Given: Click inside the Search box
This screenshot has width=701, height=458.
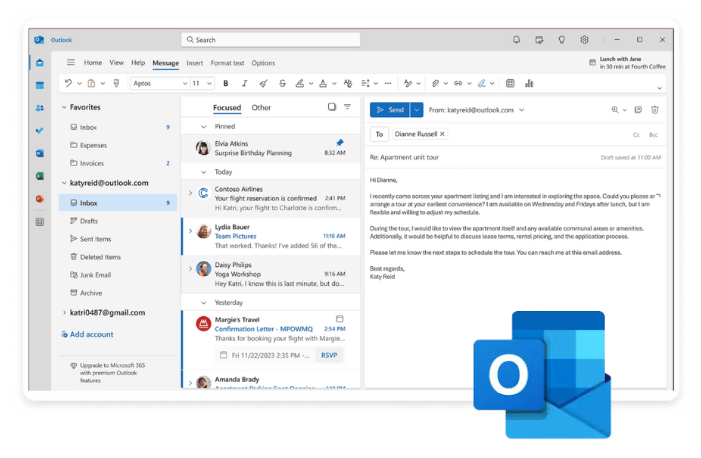Looking at the screenshot, I should [270, 40].
